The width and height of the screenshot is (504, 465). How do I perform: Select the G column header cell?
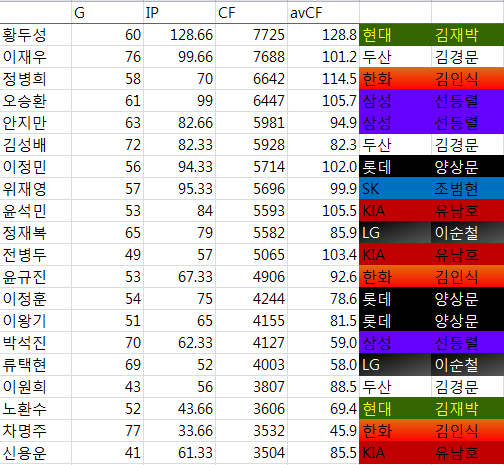tap(107, 13)
